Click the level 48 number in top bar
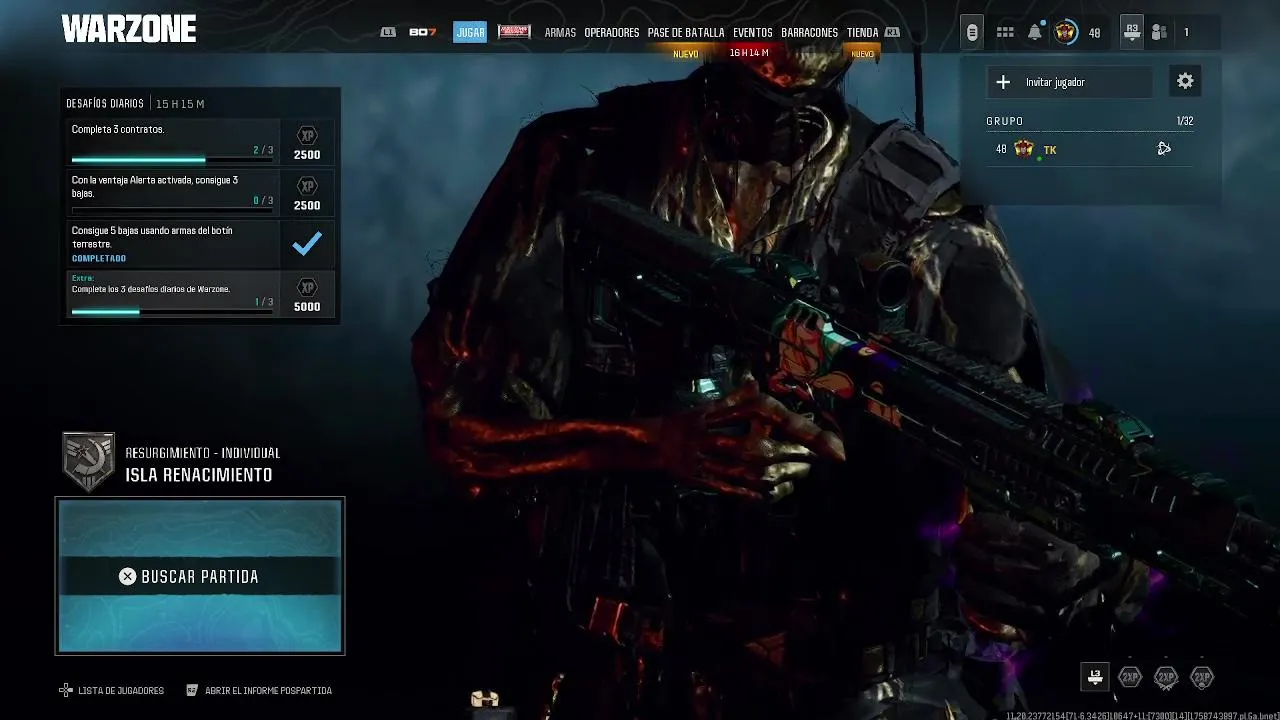The image size is (1280, 720). click(x=1094, y=33)
